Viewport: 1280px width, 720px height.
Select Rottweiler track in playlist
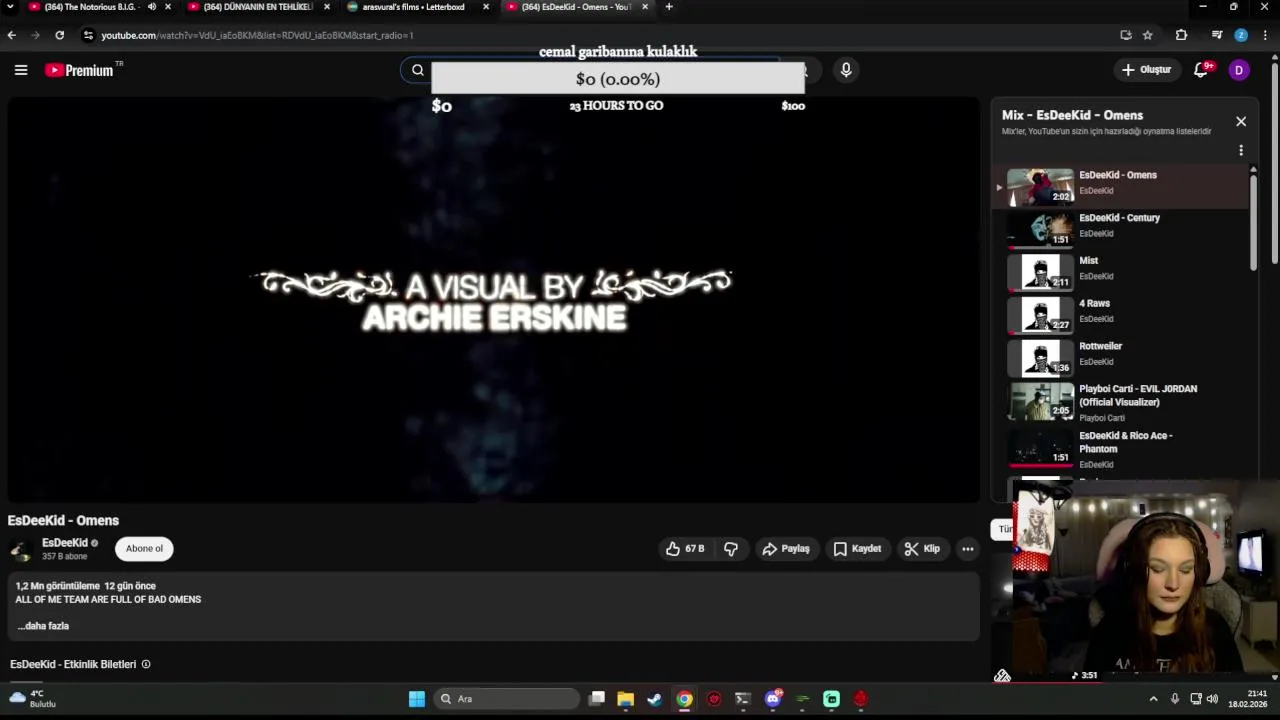click(1120, 358)
